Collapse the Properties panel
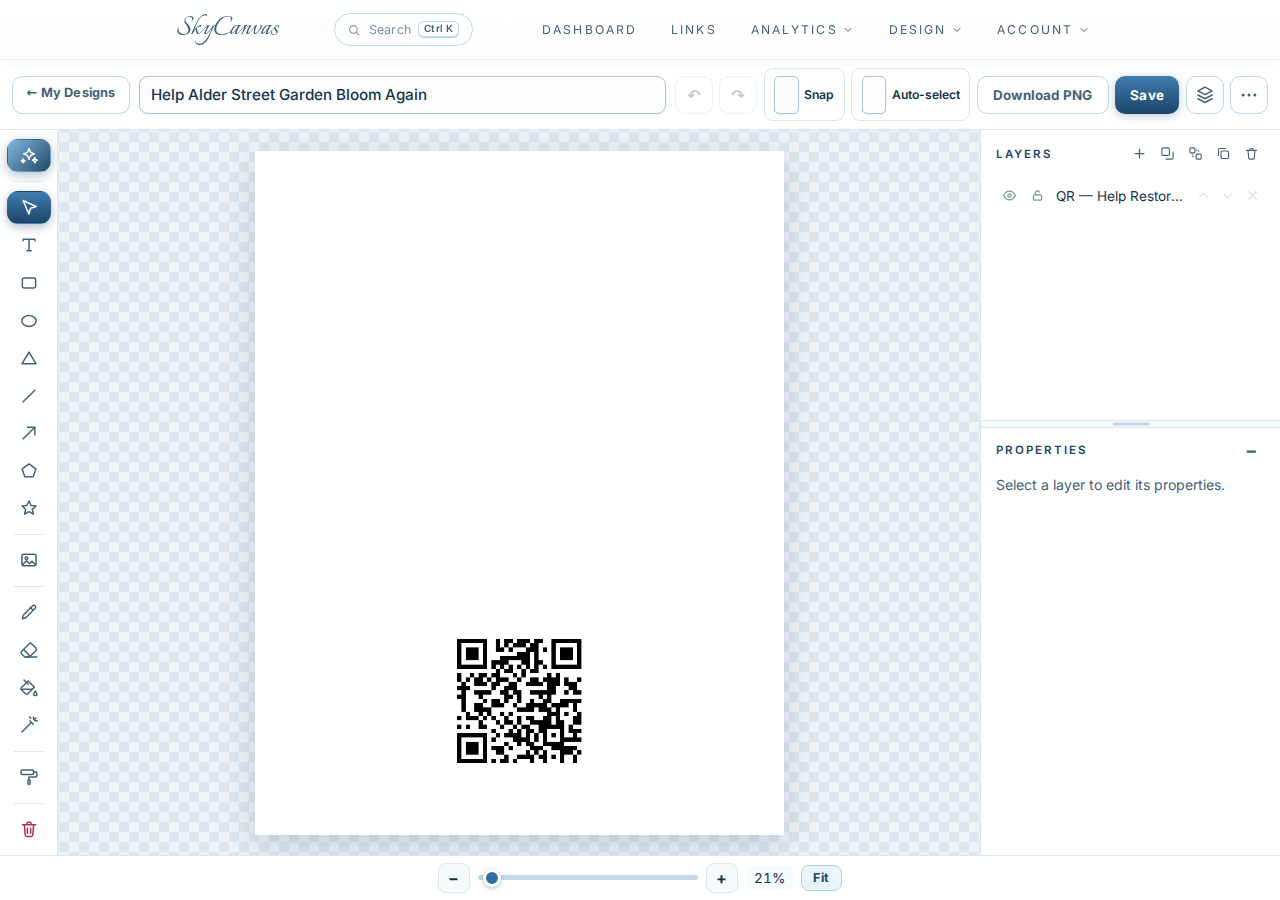Image resolution: width=1280 pixels, height=900 pixels. click(1251, 451)
